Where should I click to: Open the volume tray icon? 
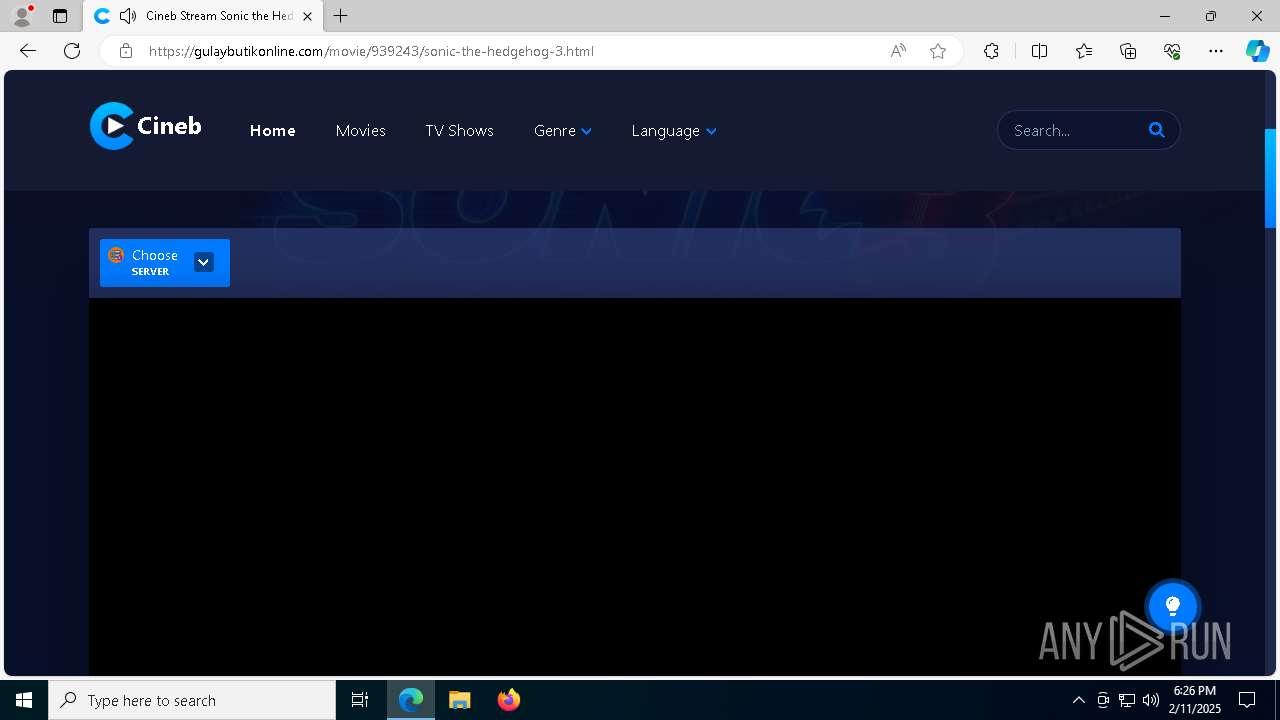(x=1151, y=700)
